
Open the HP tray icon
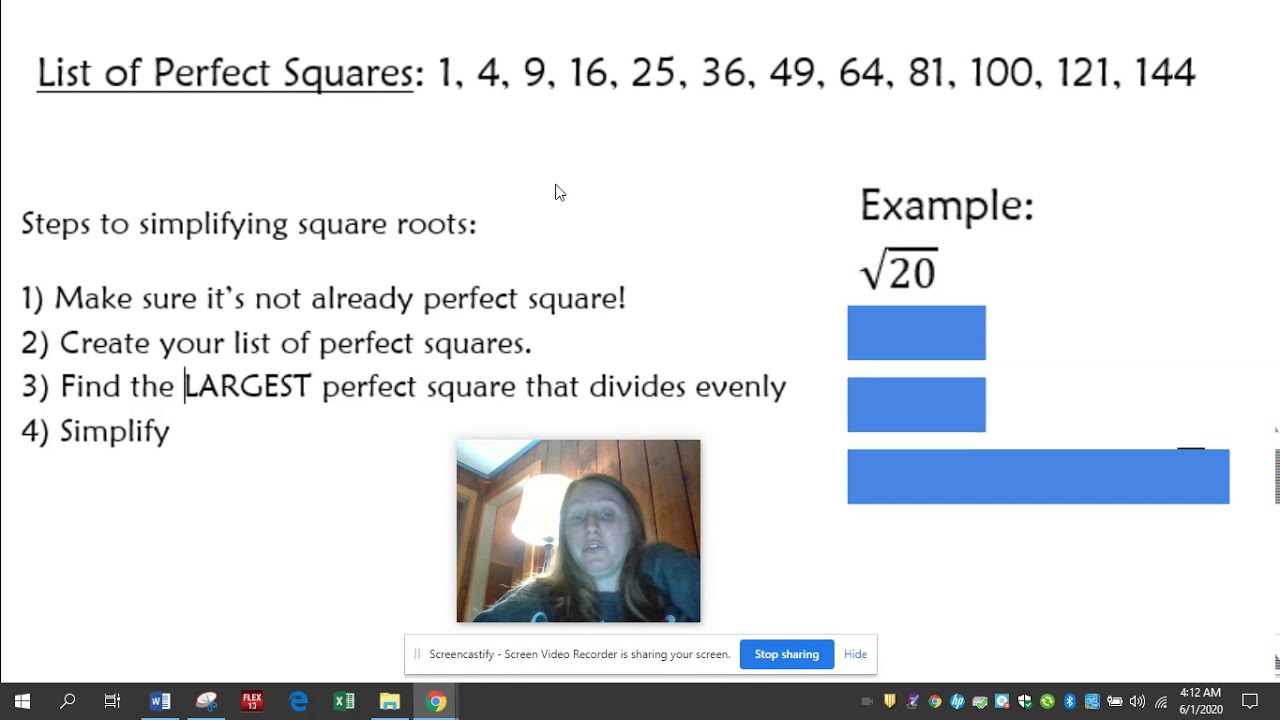click(x=957, y=701)
